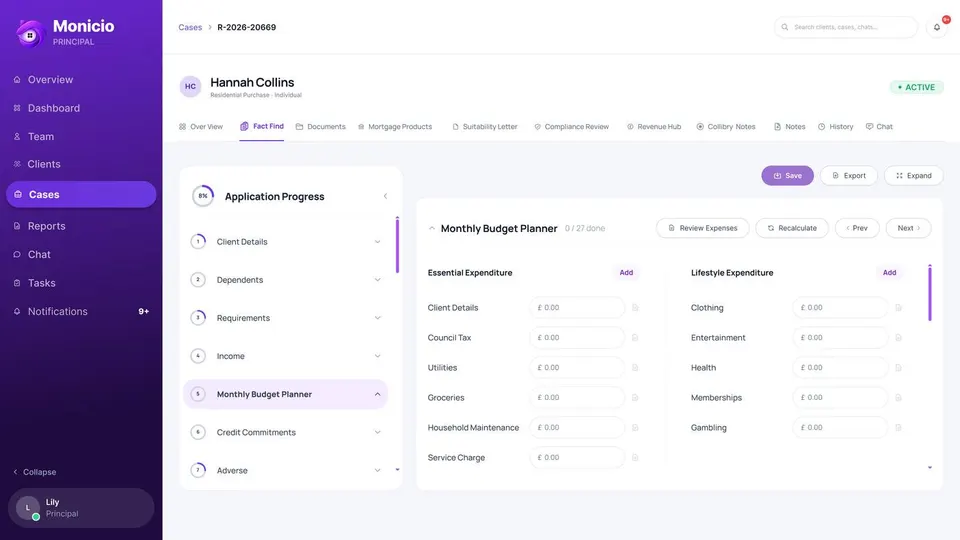
Task: Click note icon next to Gambling field
Action: click(x=898, y=427)
